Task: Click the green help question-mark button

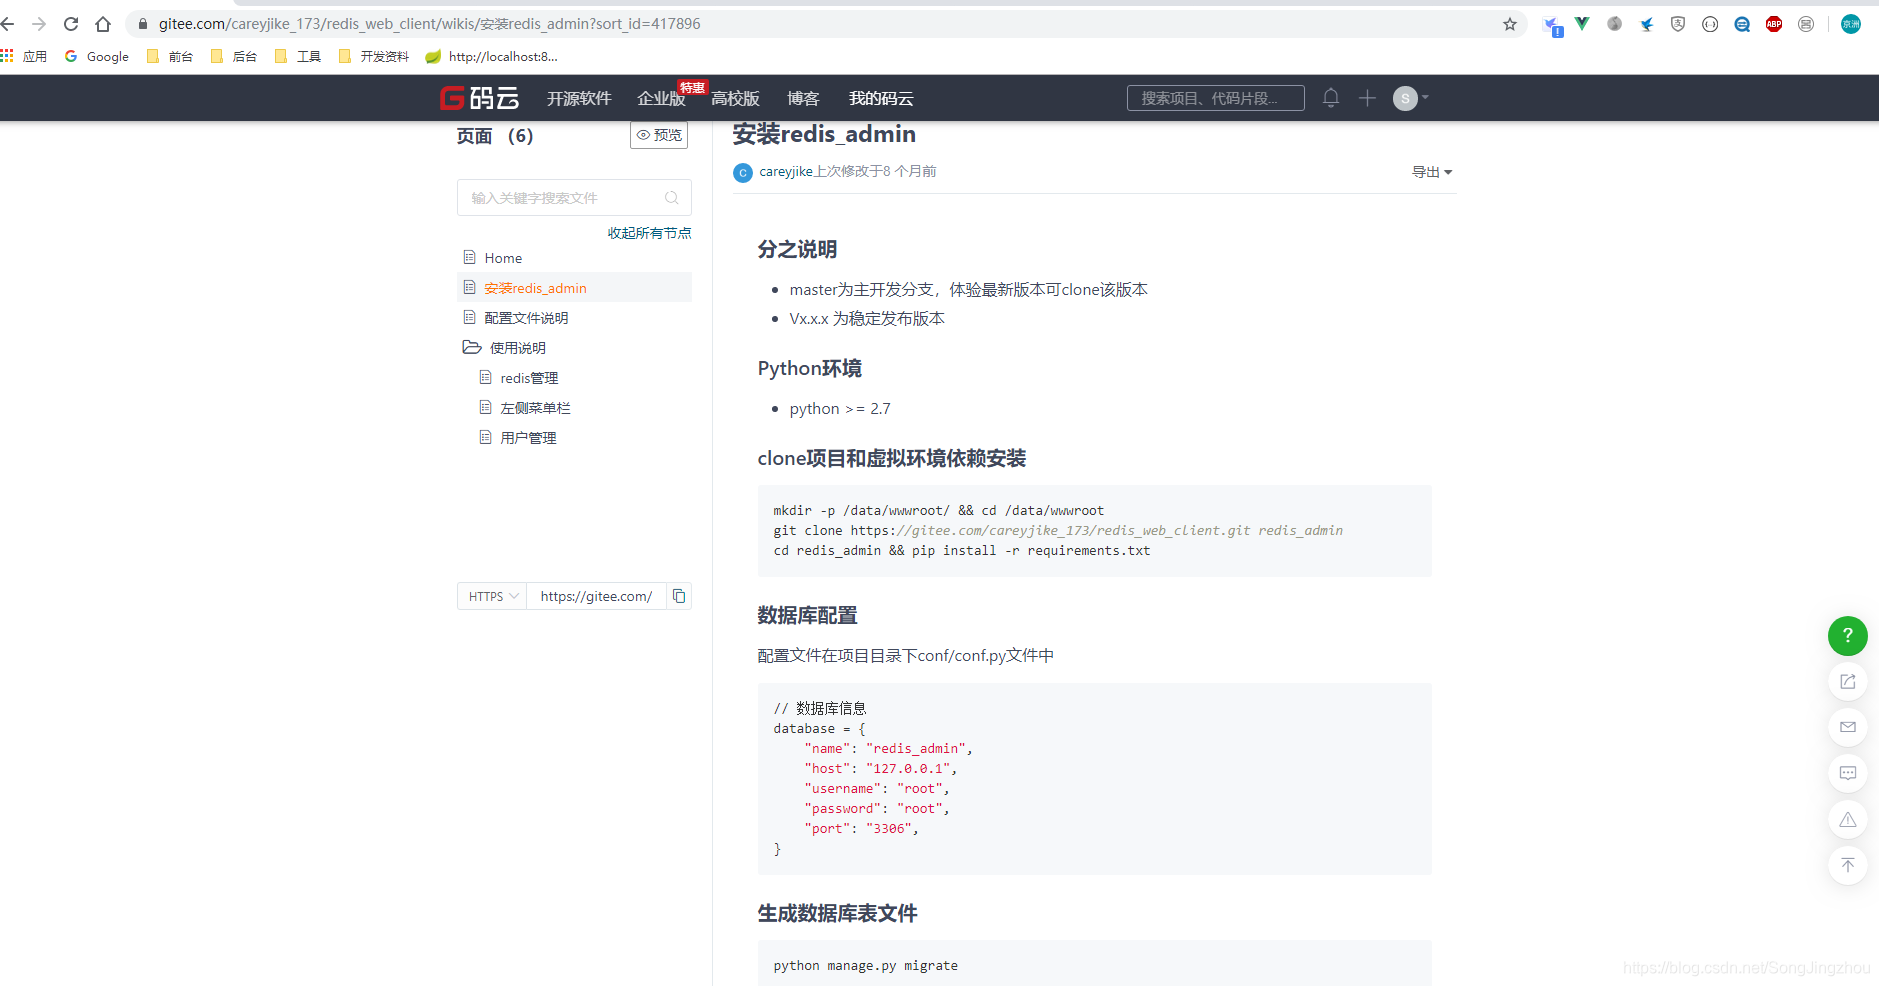Action: (1847, 636)
